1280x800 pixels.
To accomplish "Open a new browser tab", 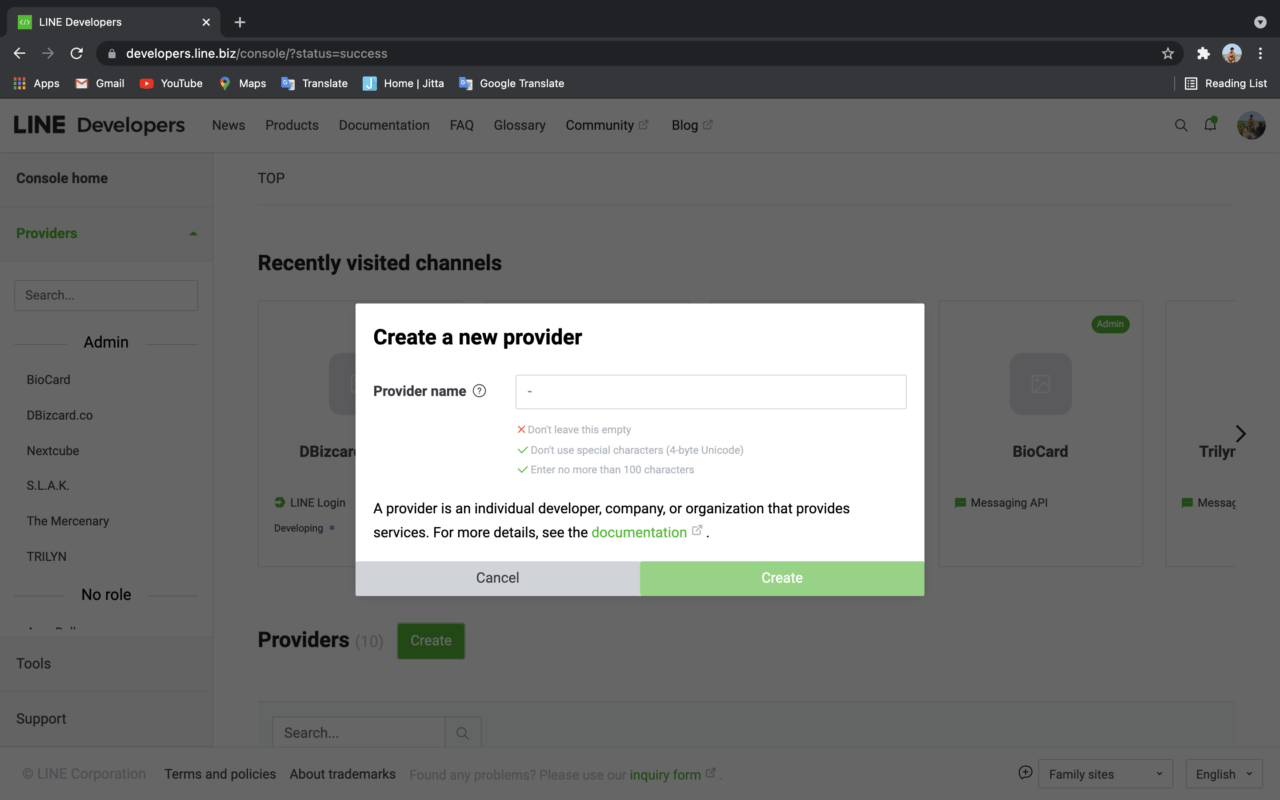I will click(x=240, y=22).
